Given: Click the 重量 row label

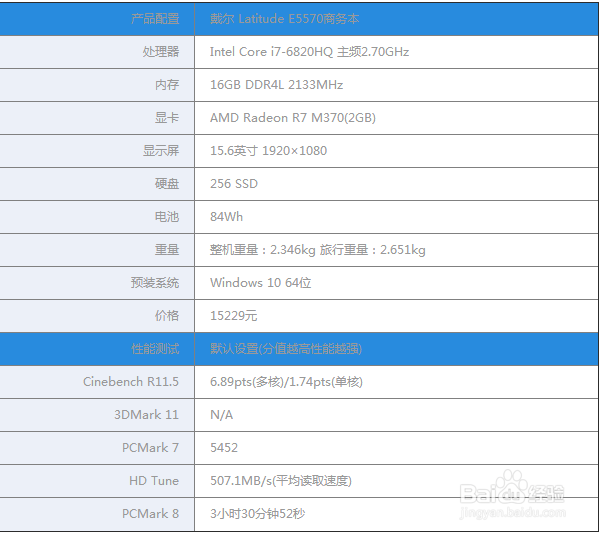Looking at the screenshot, I should [167, 249].
